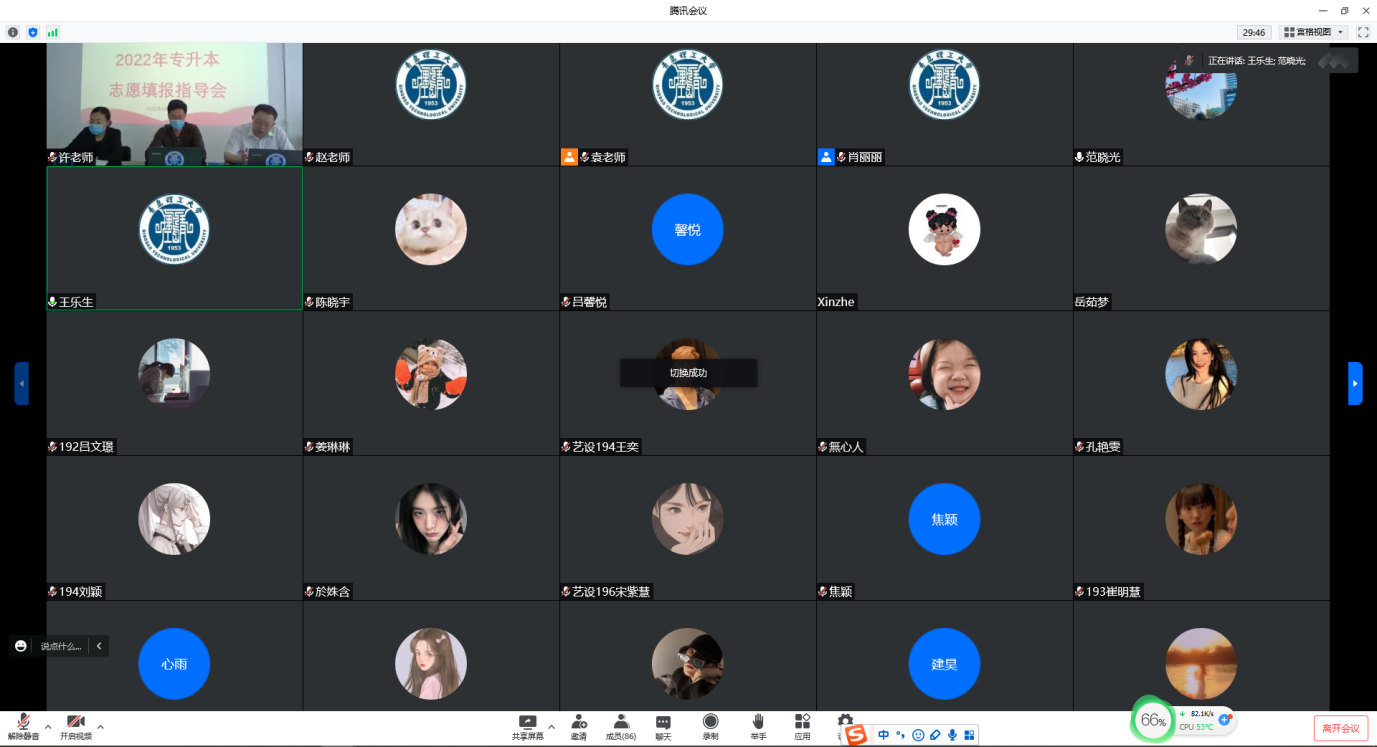This screenshot has width=1377, height=747.
Task: Expand audio options arrow beside 解除静音
Action: (48, 726)
